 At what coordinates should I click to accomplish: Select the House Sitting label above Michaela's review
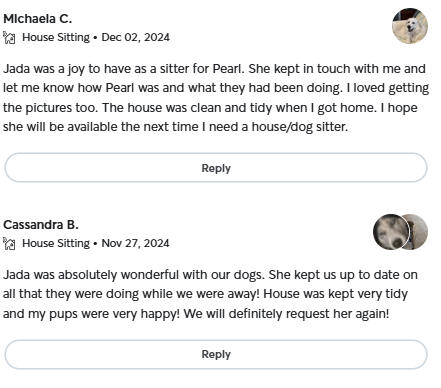tap(56, 37)
